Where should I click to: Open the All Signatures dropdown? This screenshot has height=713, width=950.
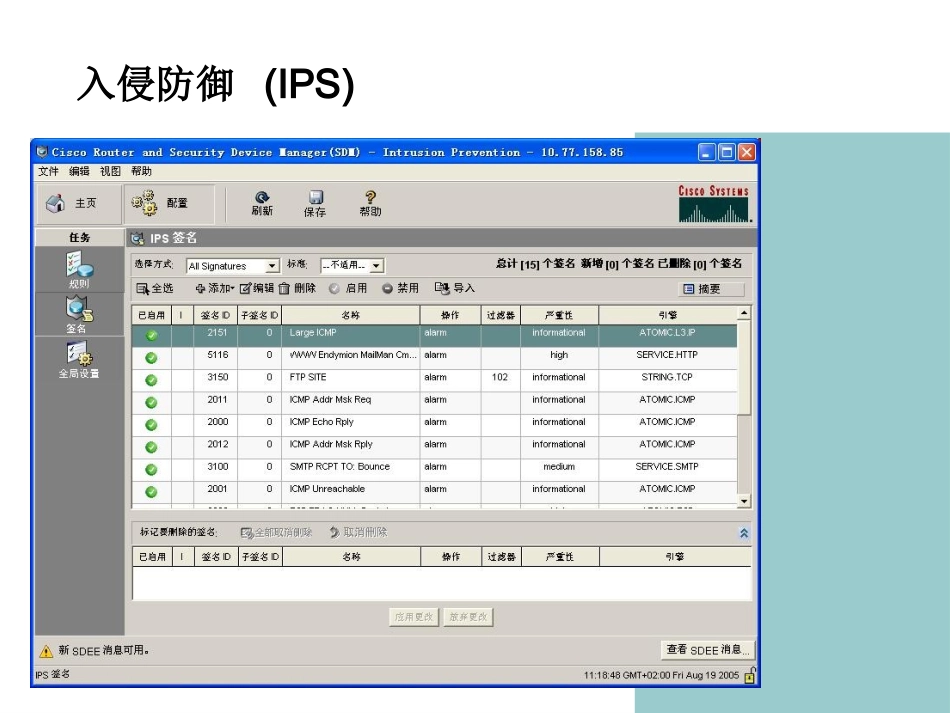233,266
